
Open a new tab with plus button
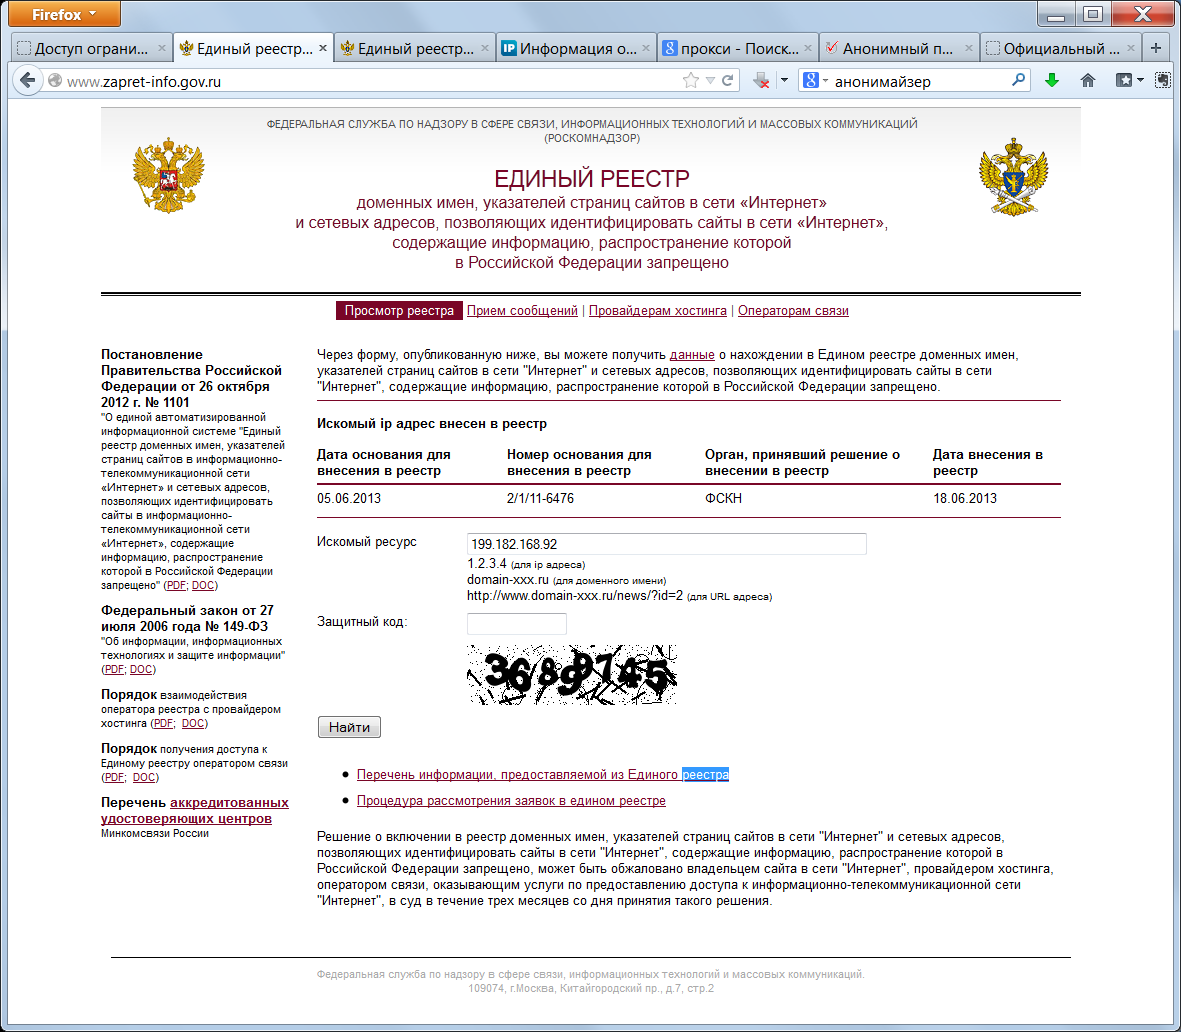1156,48
